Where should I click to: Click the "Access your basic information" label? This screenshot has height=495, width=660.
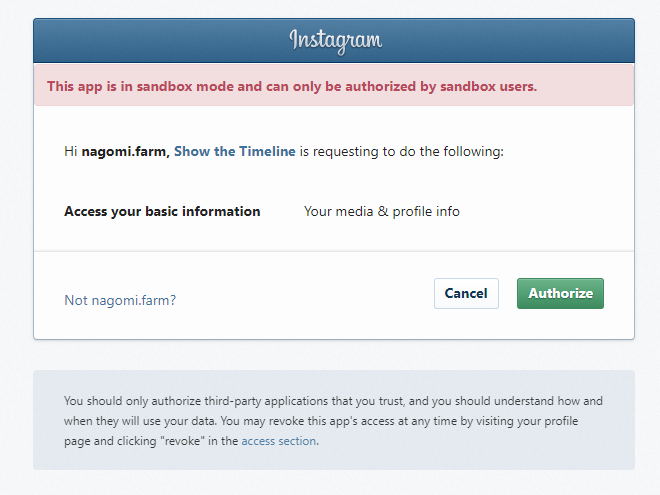click(162, 212)
